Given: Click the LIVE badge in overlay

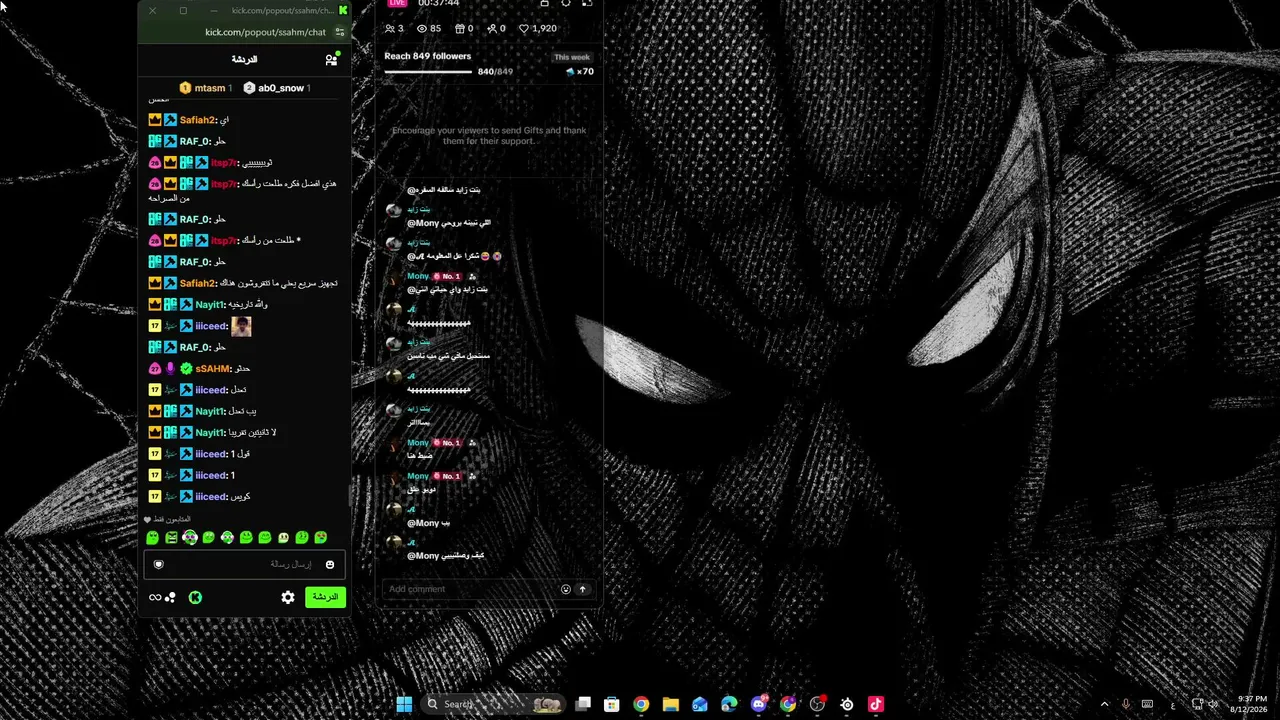Looking at the screenshot, I should point(398,3).
